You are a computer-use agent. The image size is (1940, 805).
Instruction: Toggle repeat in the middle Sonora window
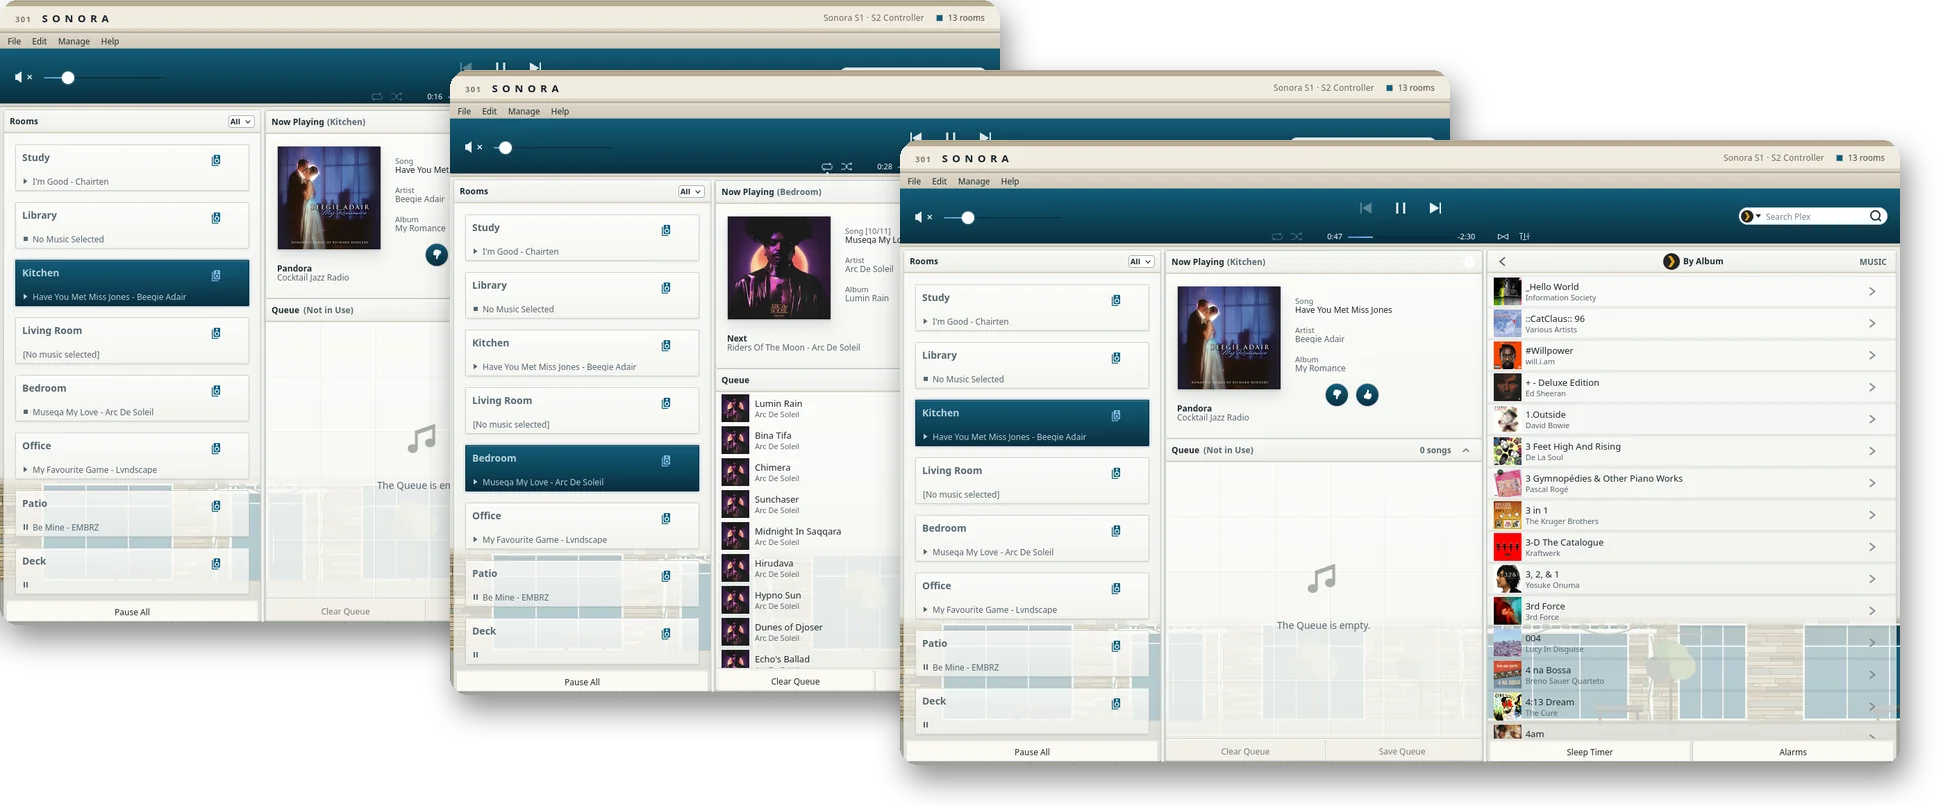click(x=826, y=167)
